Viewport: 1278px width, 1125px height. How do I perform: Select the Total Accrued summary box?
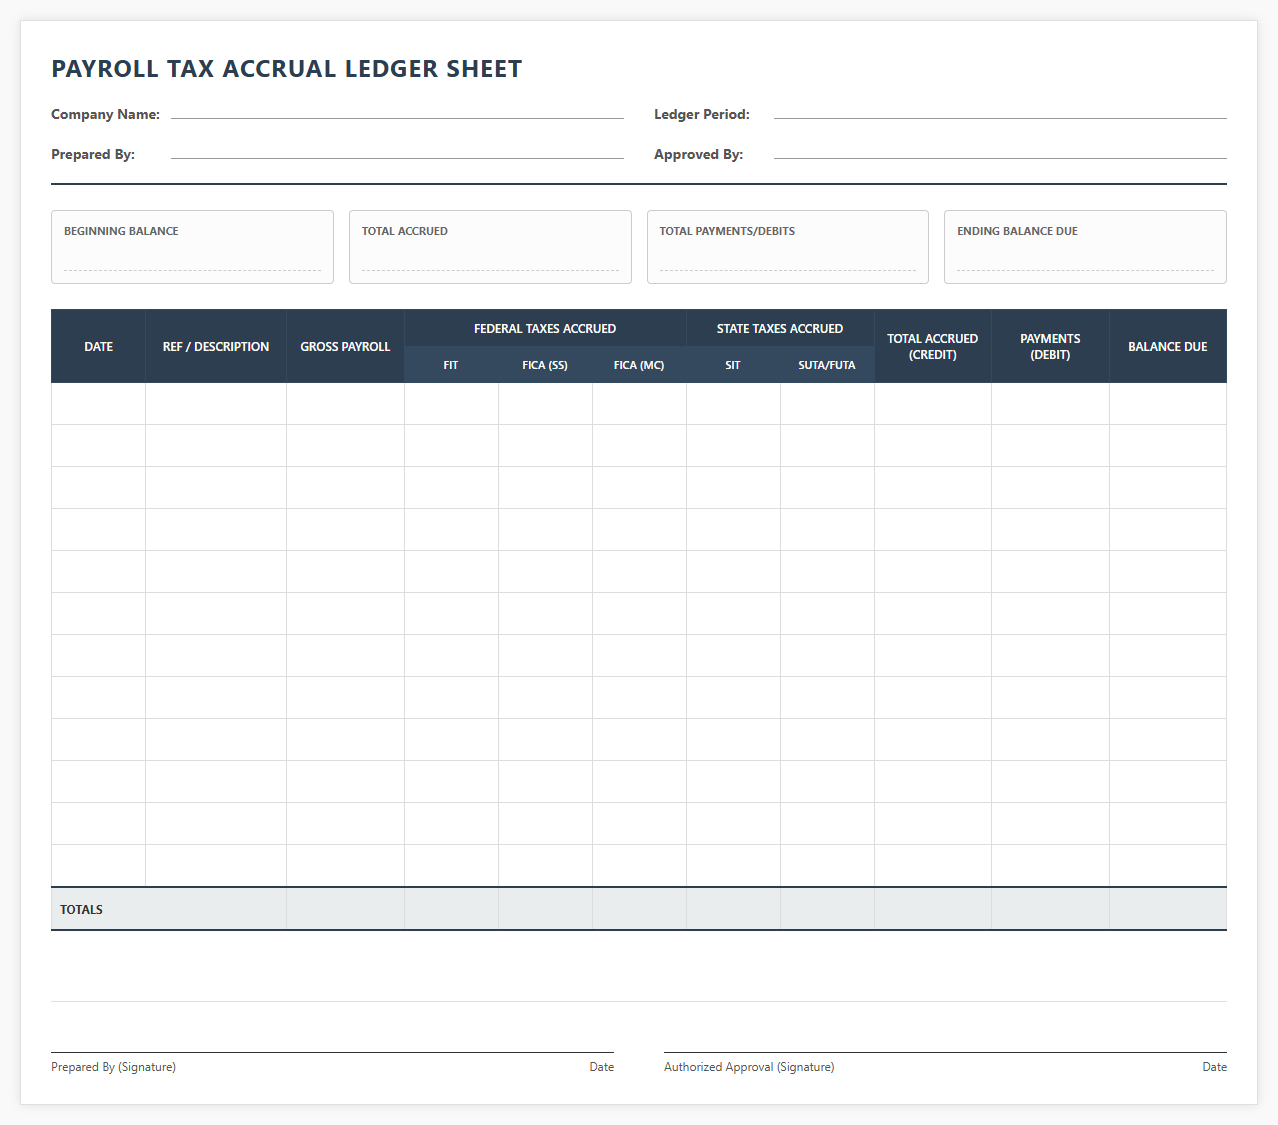(x=490, y=247)
